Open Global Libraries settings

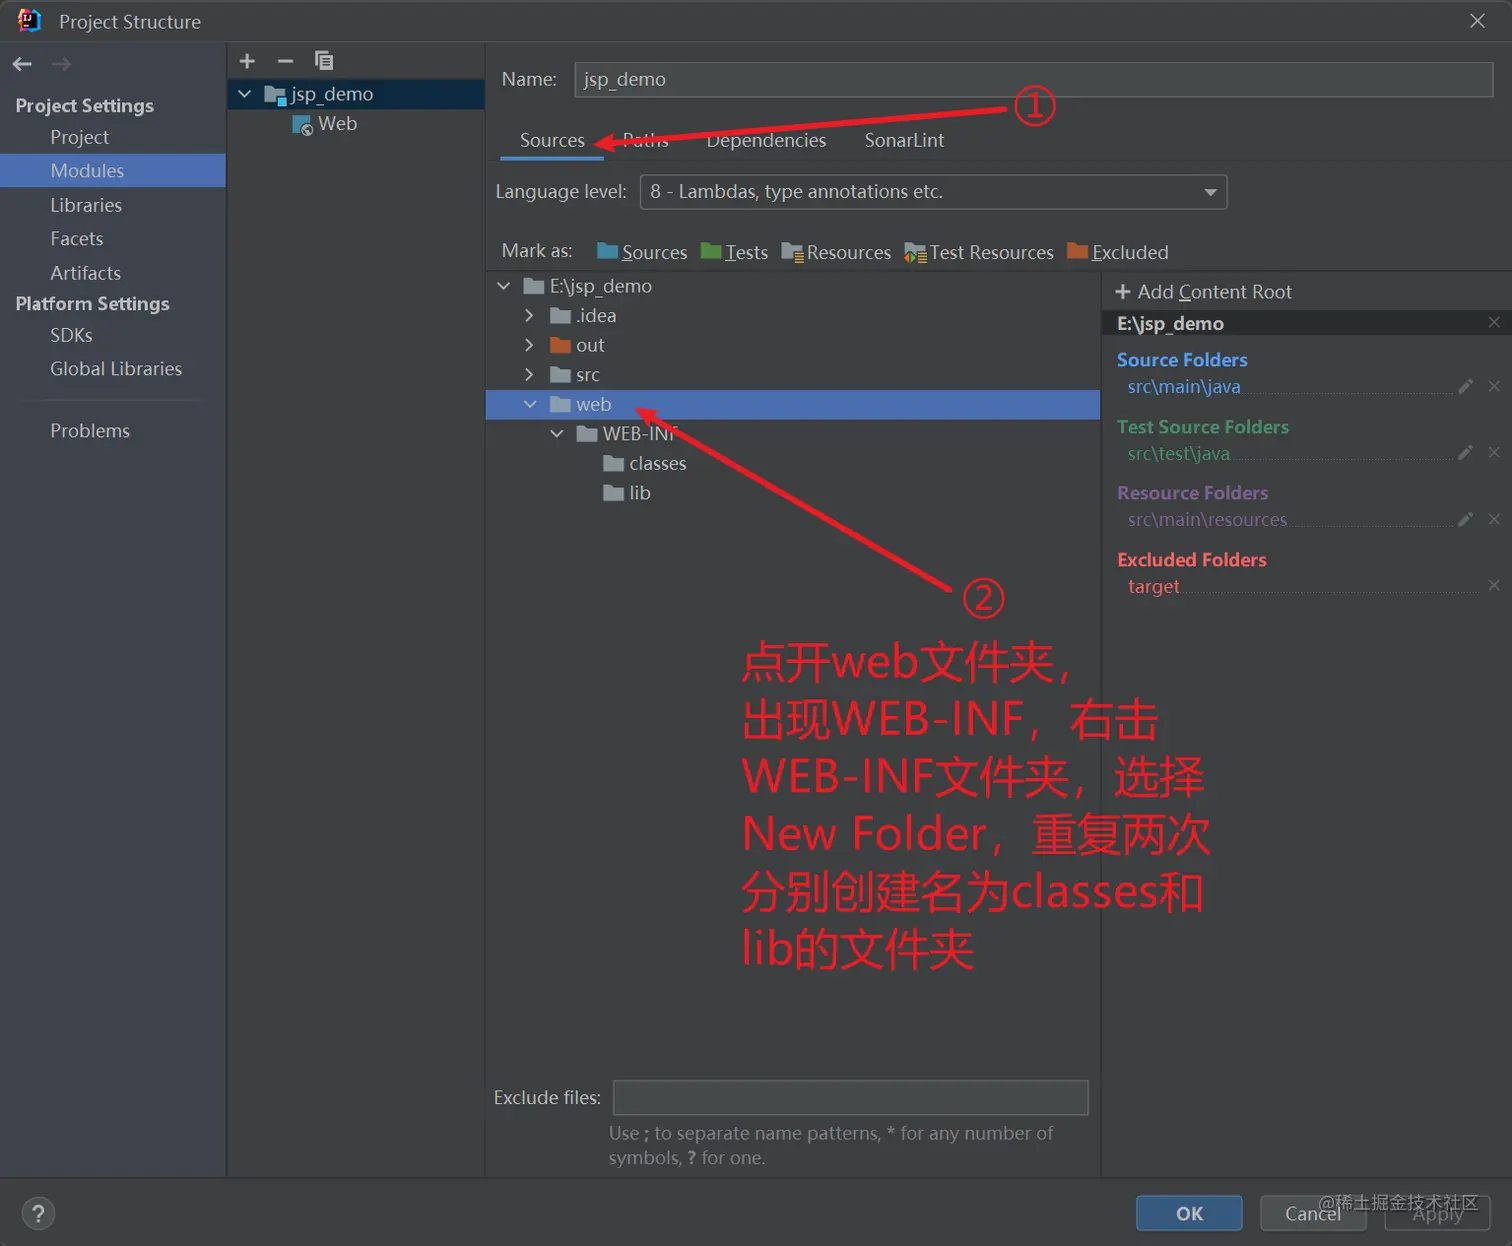(x=116, y=369)
